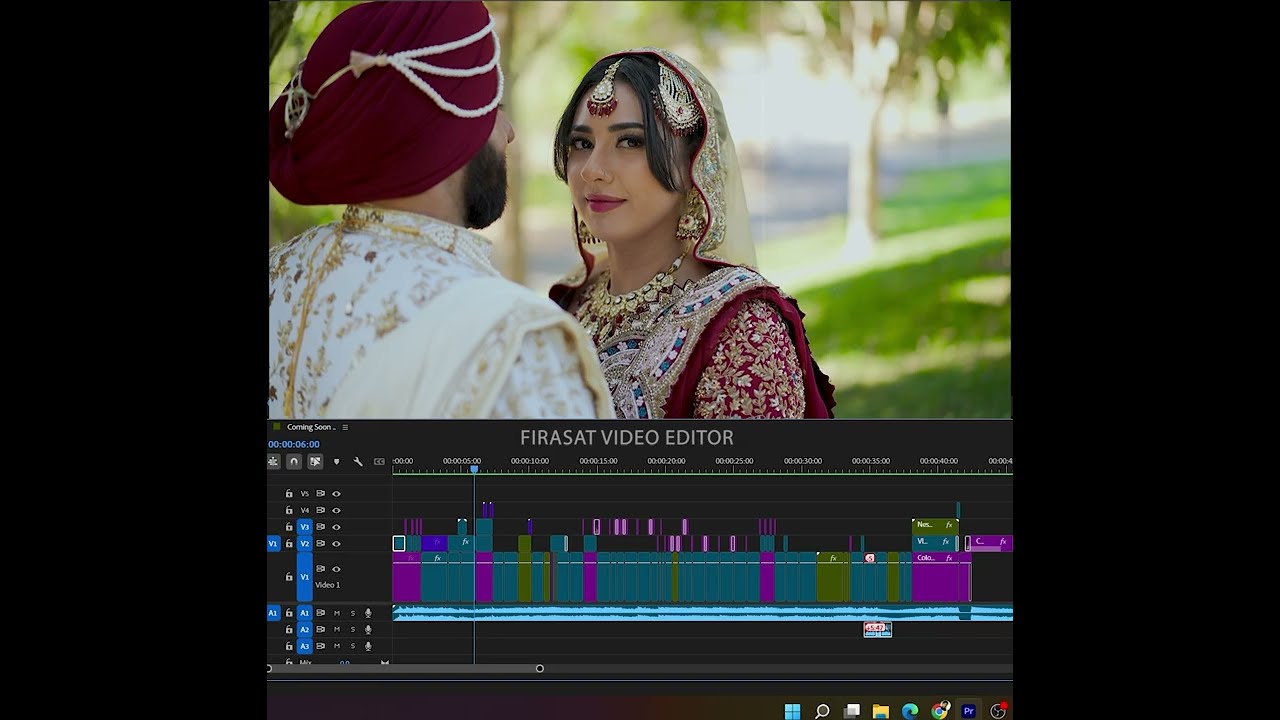Enable voice-over record on A3
Screen dimensions: 1280x720
(368, 646)
